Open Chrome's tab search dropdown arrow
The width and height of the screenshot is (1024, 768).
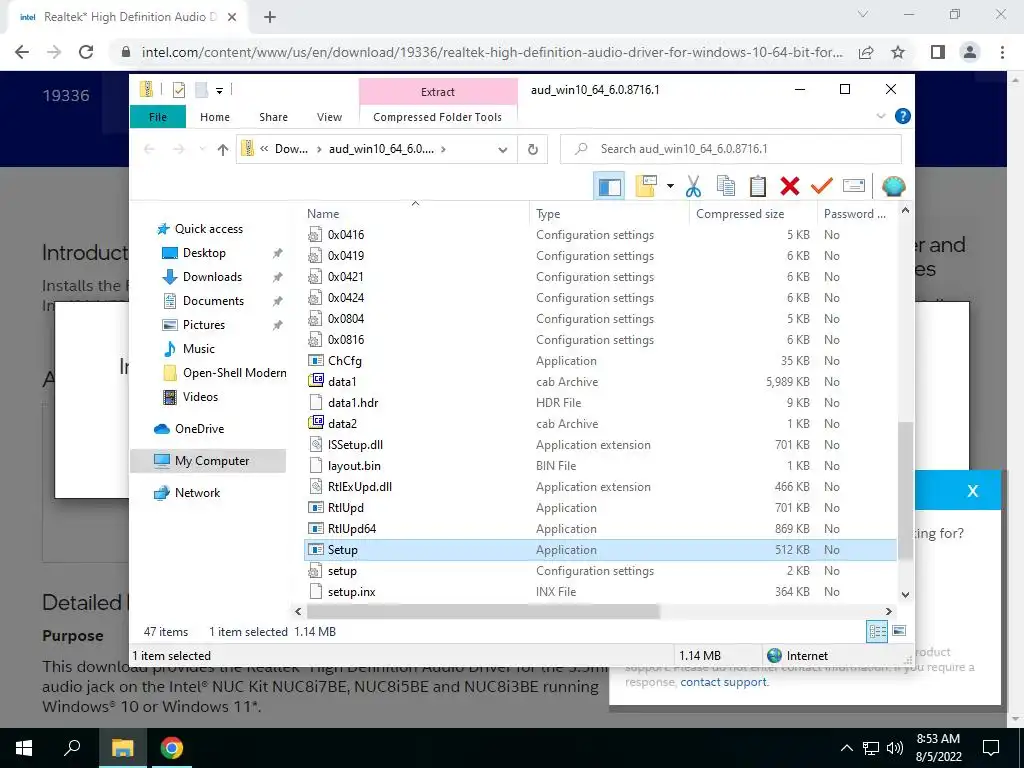tap(863, 14)
